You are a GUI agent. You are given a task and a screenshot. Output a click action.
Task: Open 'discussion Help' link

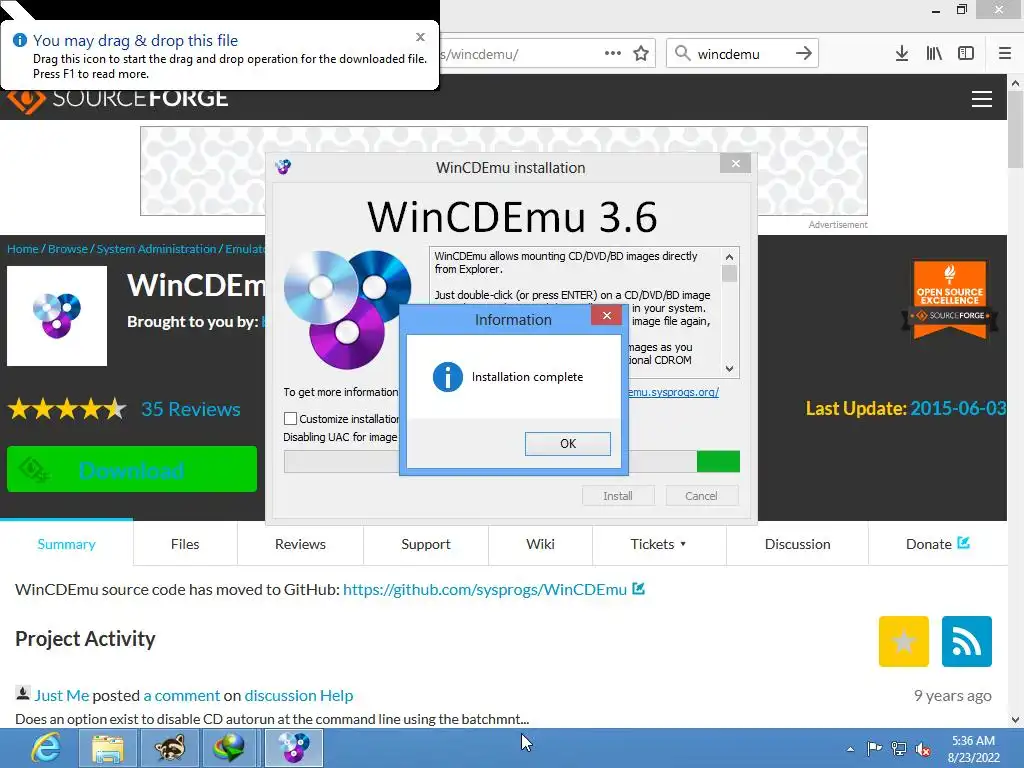pyautogui.click(x=298, y=696)
